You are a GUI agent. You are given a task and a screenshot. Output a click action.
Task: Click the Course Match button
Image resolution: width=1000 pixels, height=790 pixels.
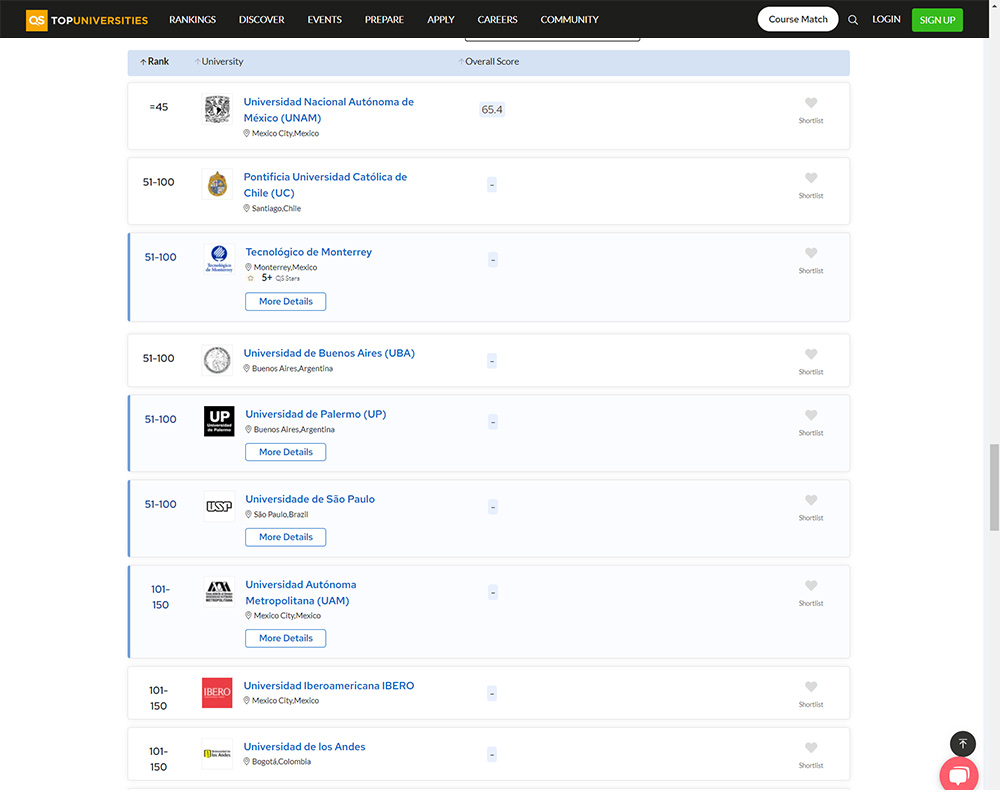click(798, 20)
